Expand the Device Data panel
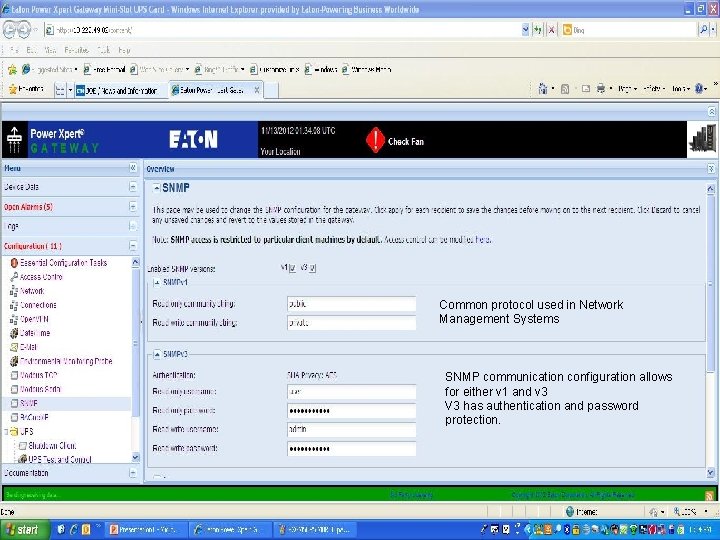The height and width of the screenshot is (540, 720). pos(133,187)
